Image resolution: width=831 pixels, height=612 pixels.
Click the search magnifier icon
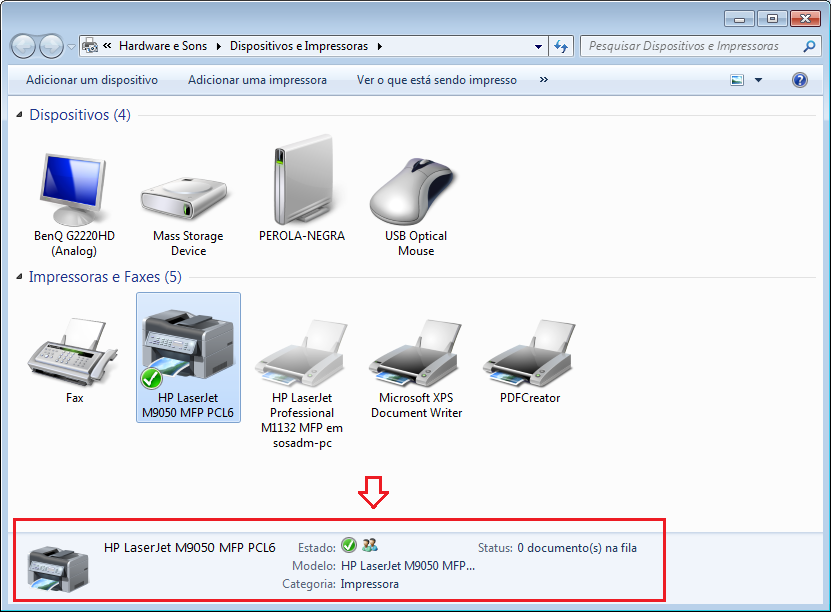pyautogui.click(x=809, y=47)
